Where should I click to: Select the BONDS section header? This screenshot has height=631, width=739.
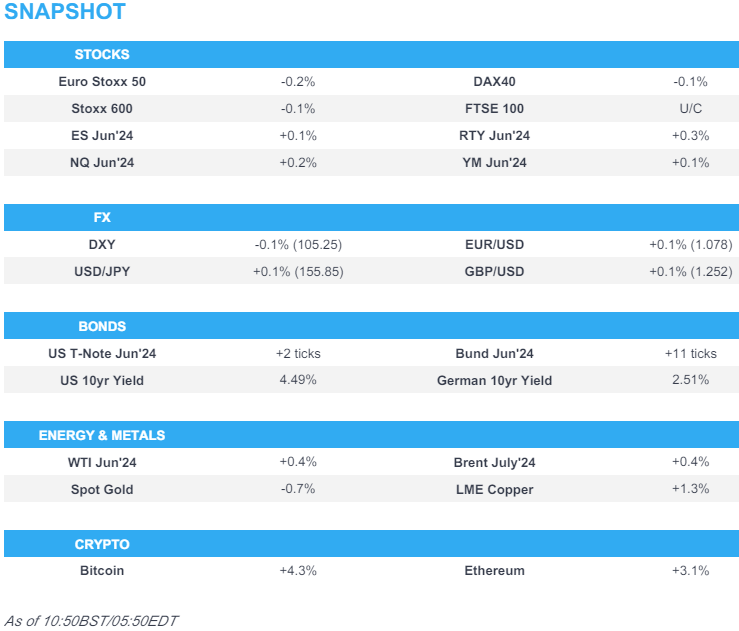click(102, 326)
